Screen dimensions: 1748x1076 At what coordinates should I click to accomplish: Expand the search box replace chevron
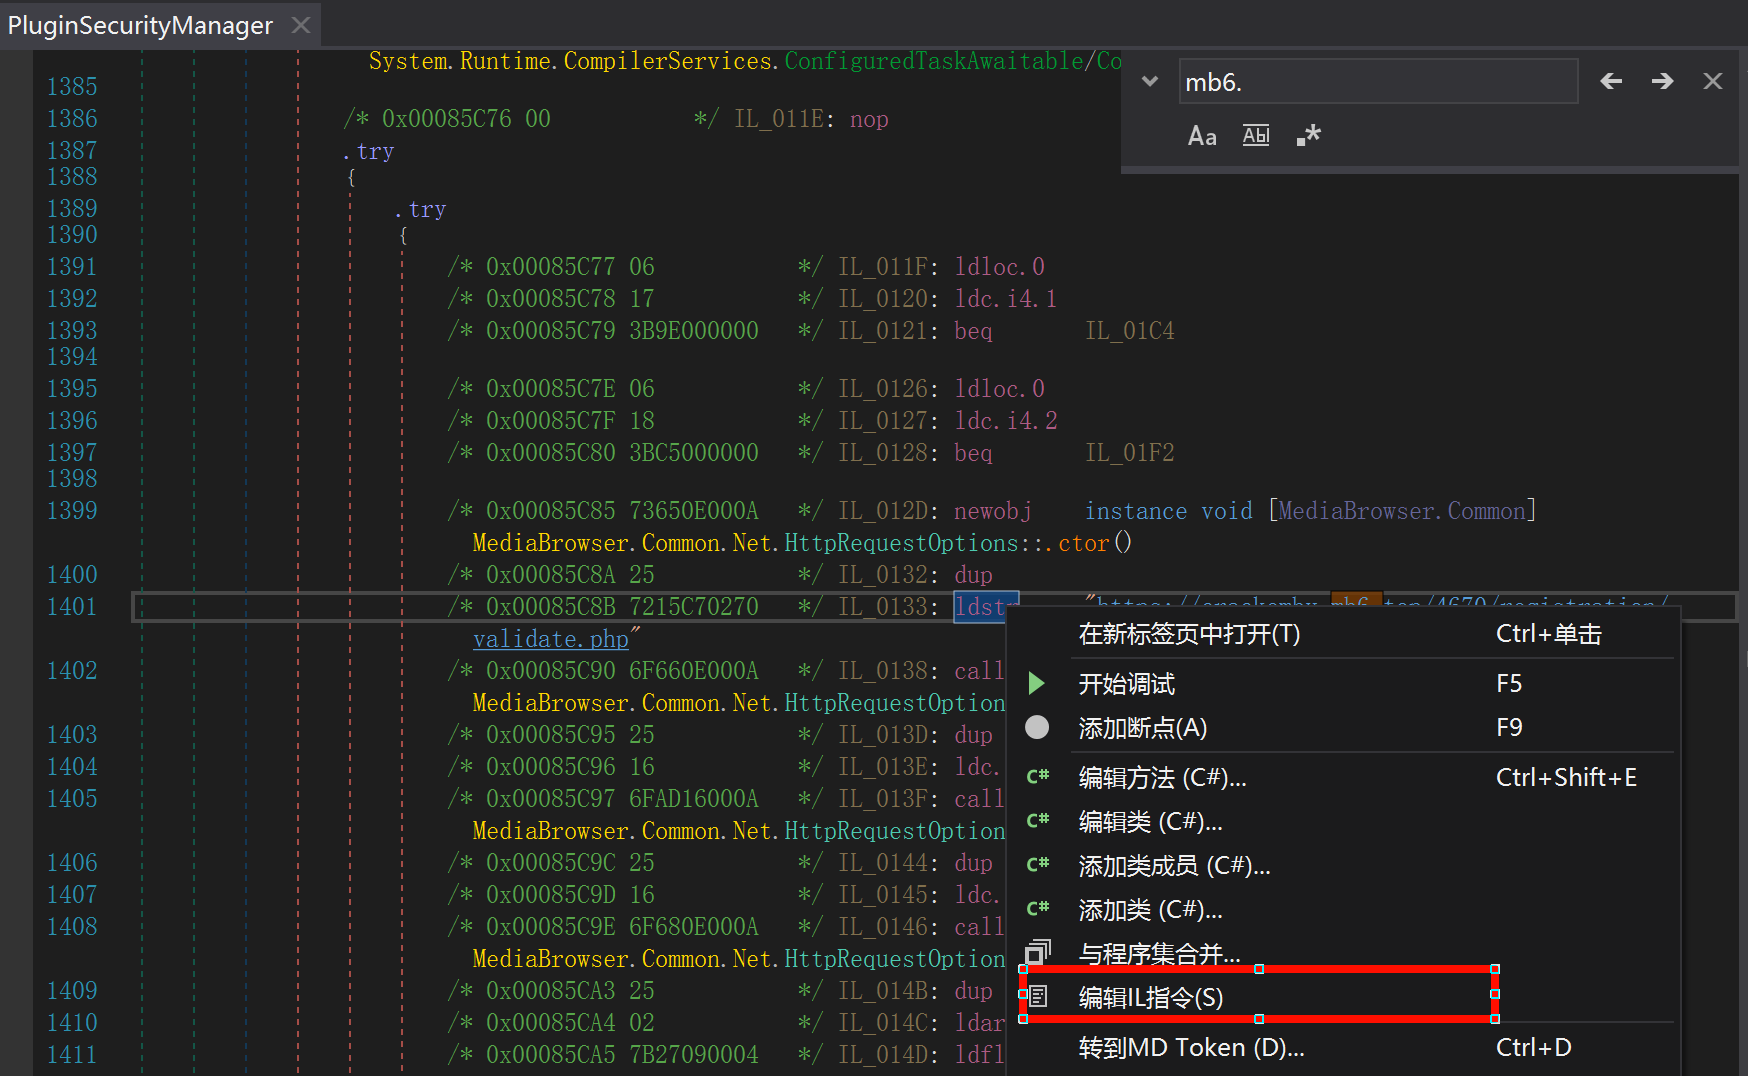1150,82
